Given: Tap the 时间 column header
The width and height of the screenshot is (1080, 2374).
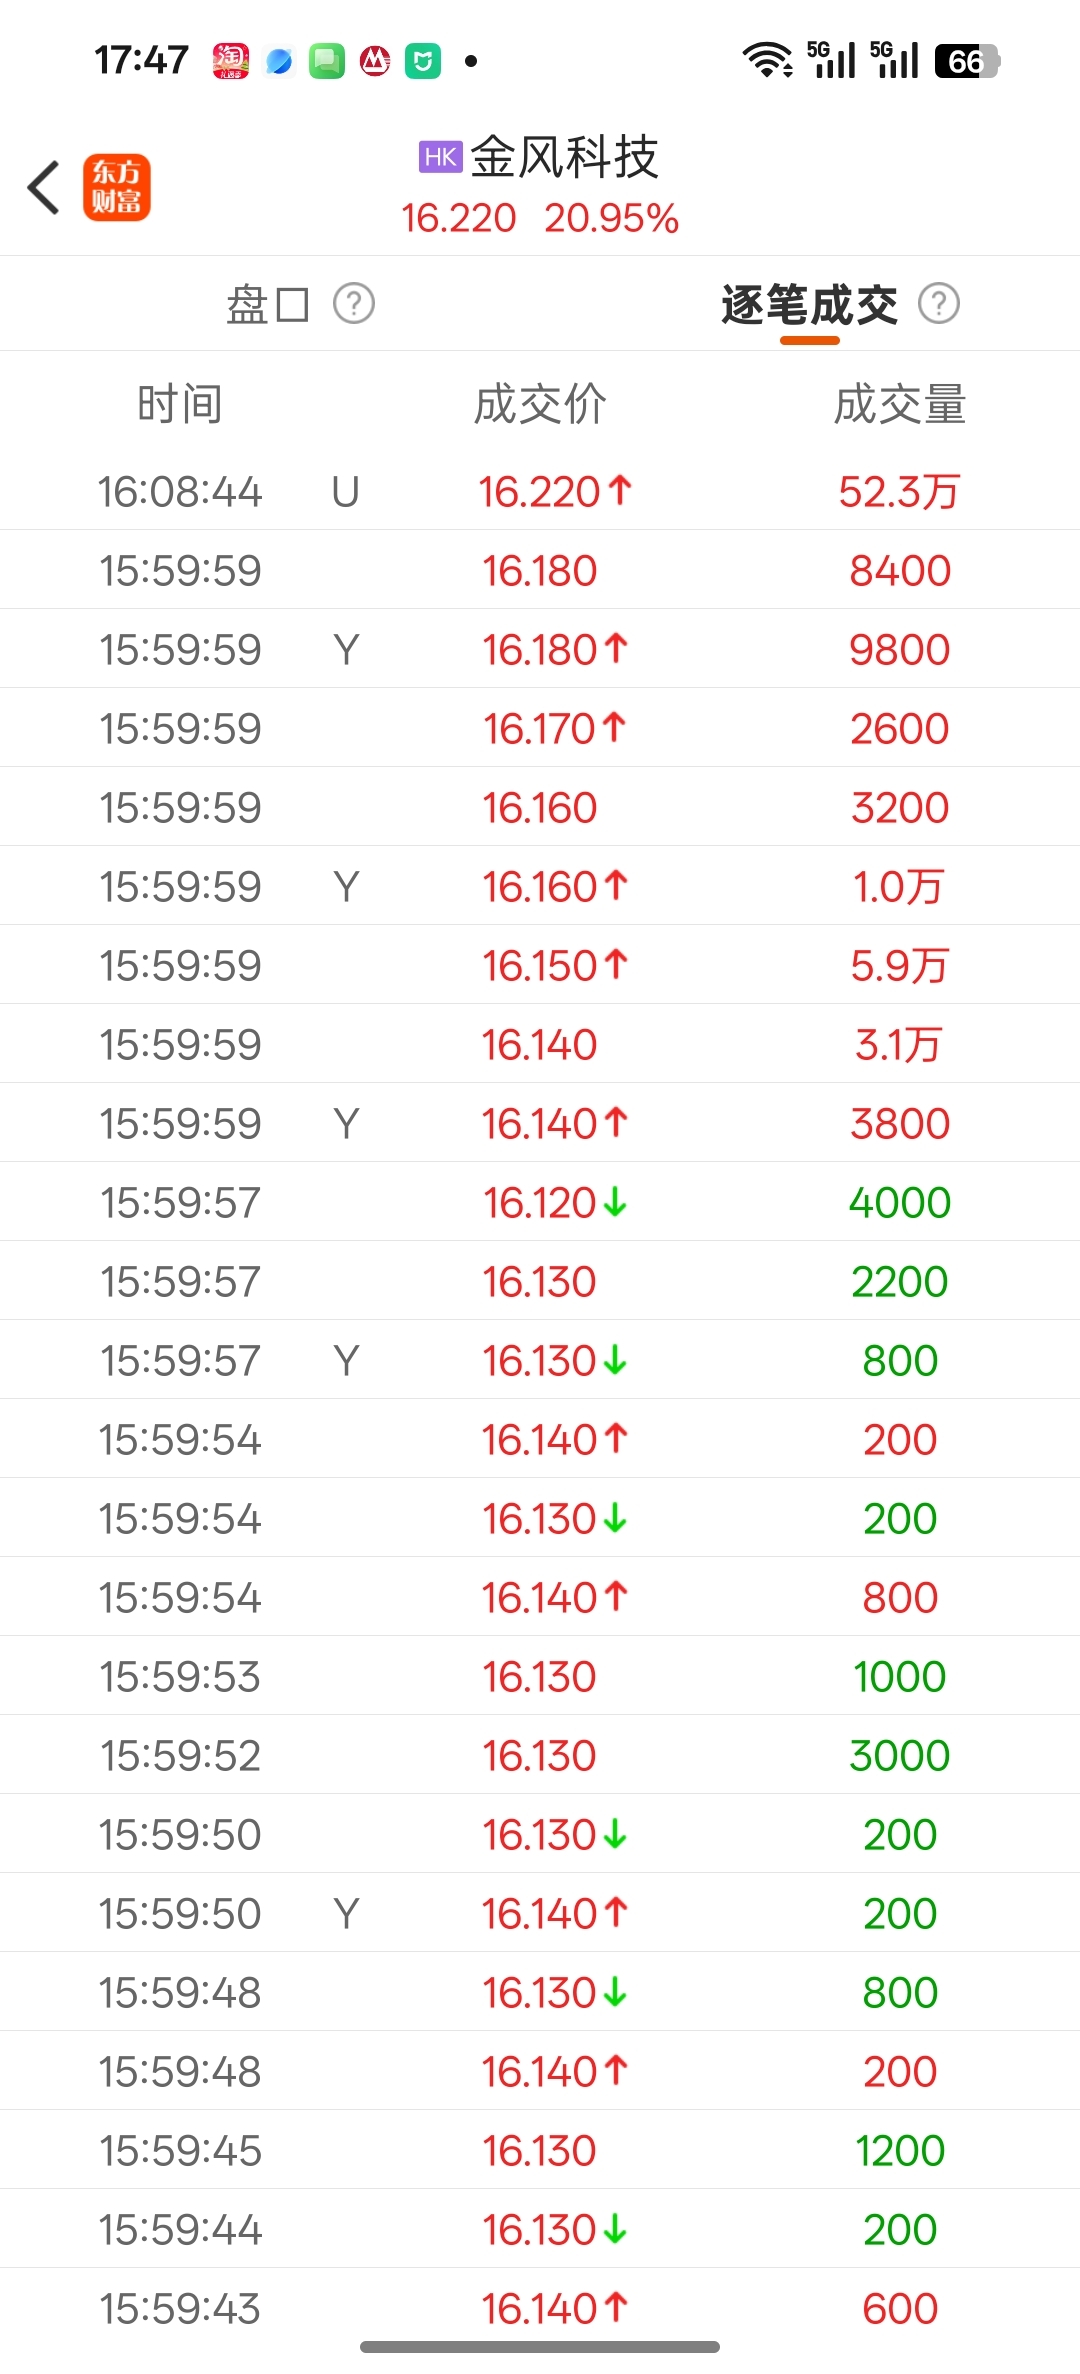Looking at the screenshot, I should coord(180,404).
